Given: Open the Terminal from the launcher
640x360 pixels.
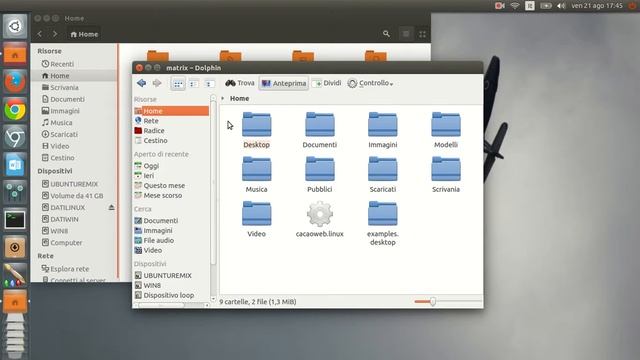Looking at the screenshot, I should coord(15,220).
